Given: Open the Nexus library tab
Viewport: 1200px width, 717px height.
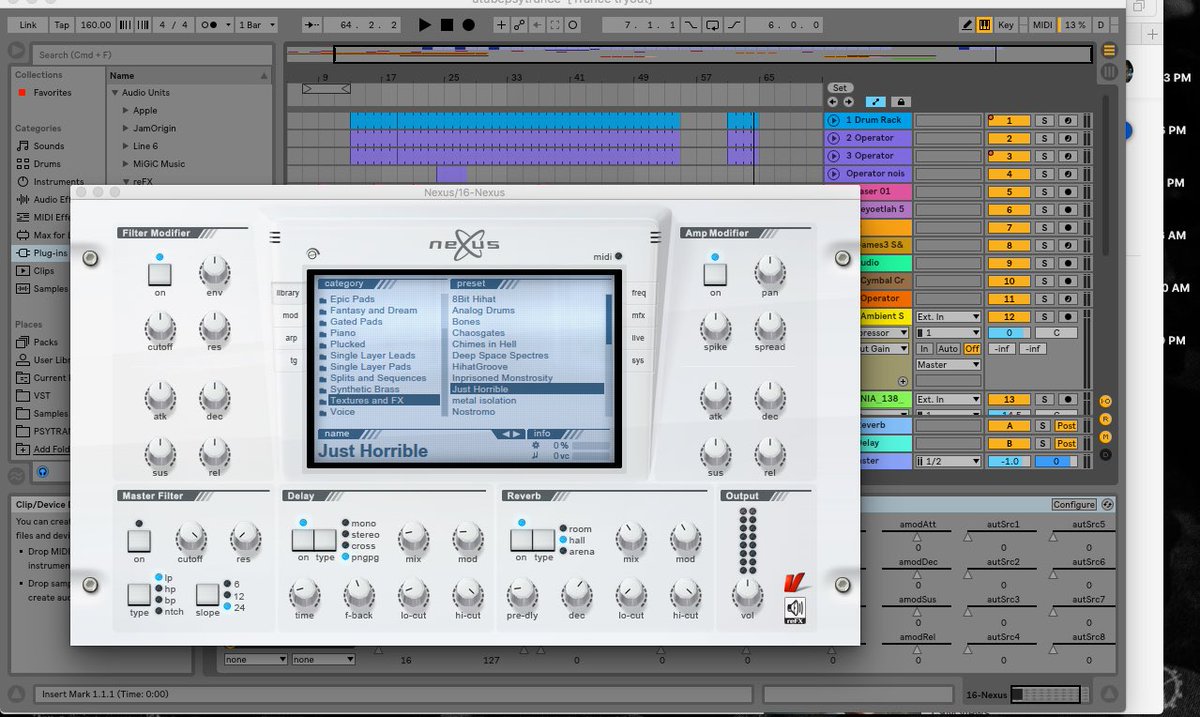Looking at the screenshot, I should (x=287, y=293).
